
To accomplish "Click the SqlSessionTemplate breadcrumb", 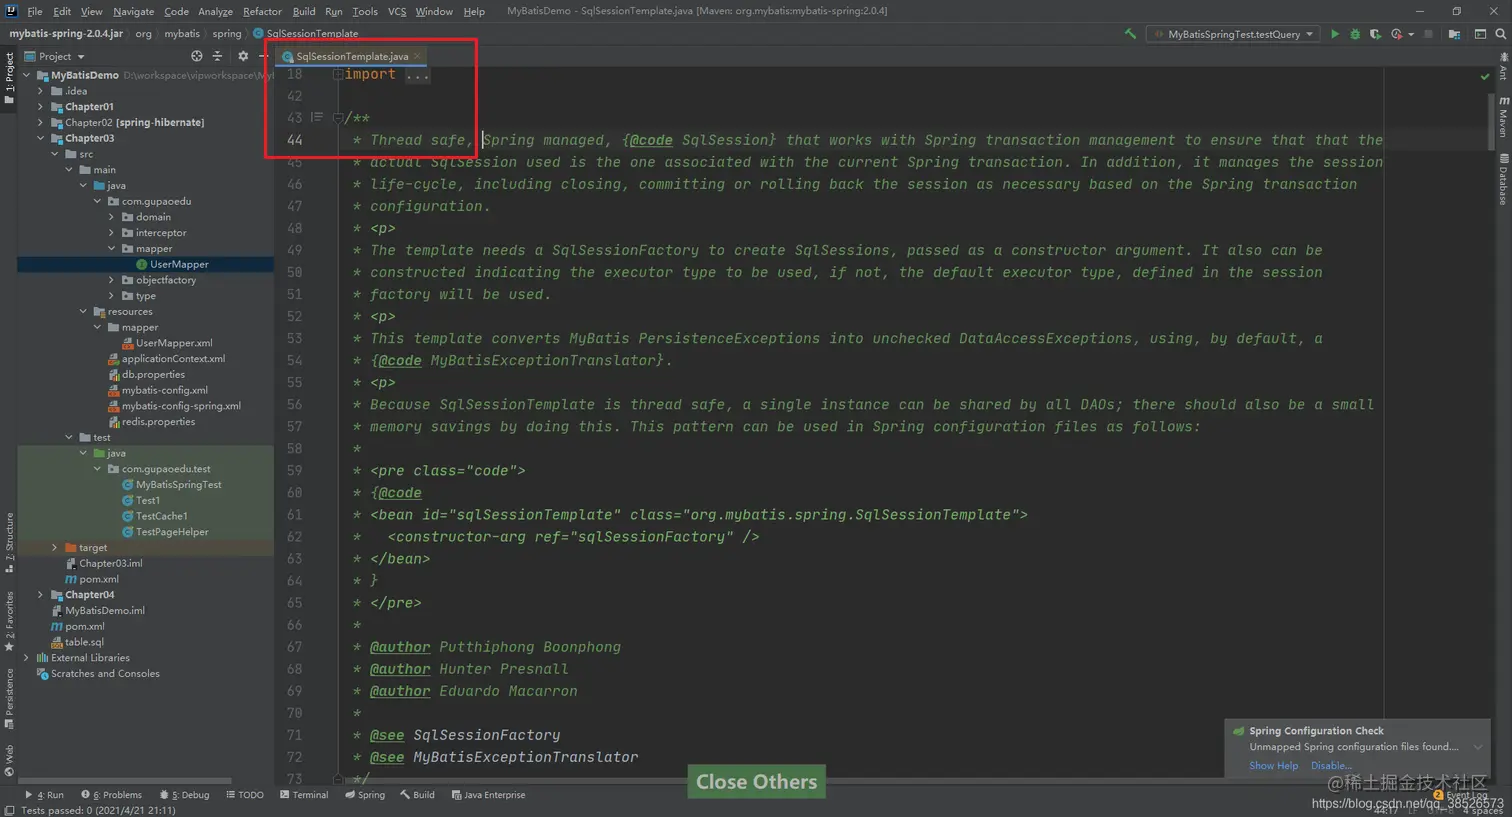I will [305, 34].
